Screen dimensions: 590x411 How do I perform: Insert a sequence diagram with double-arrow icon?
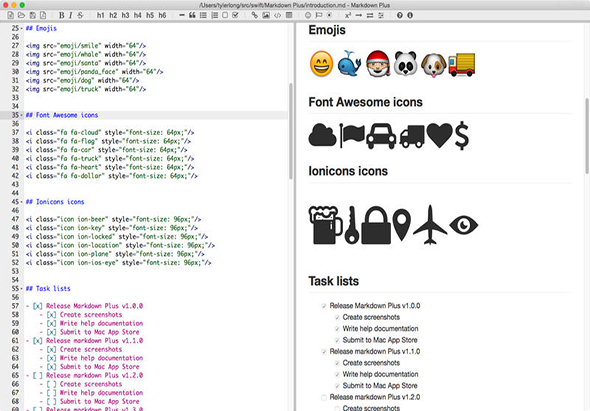370,15
